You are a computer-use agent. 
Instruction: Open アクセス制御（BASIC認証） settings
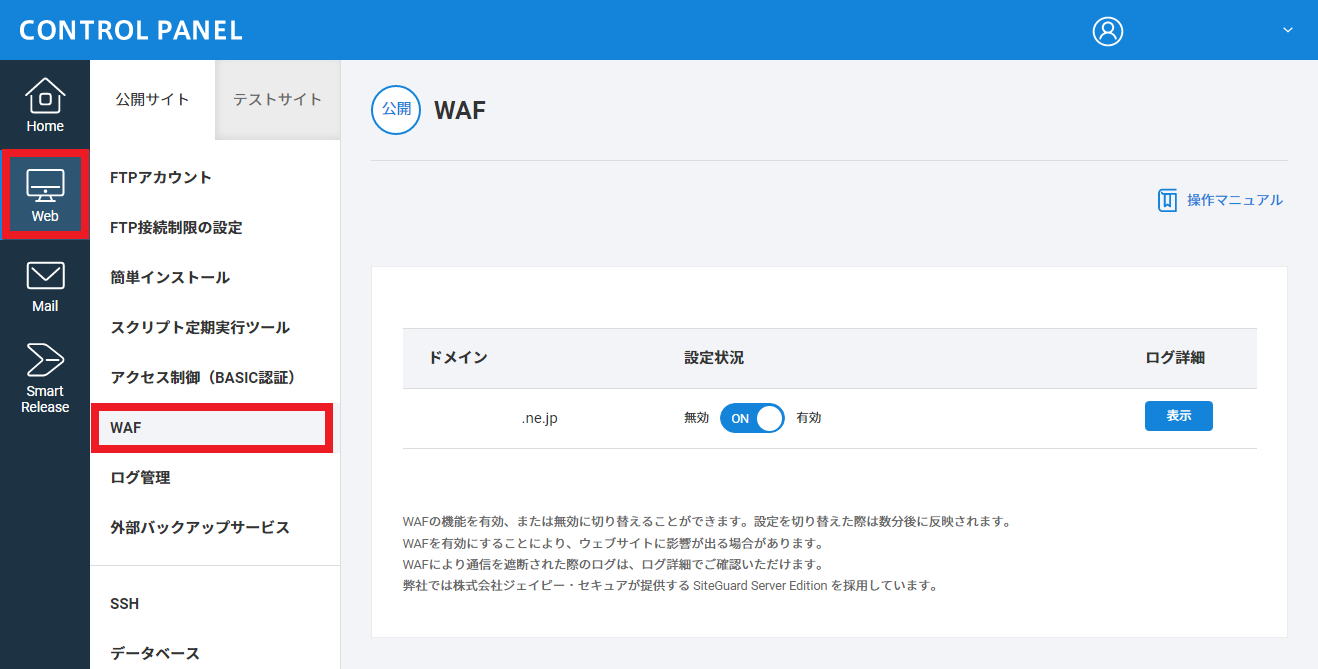tap(203, 378)
